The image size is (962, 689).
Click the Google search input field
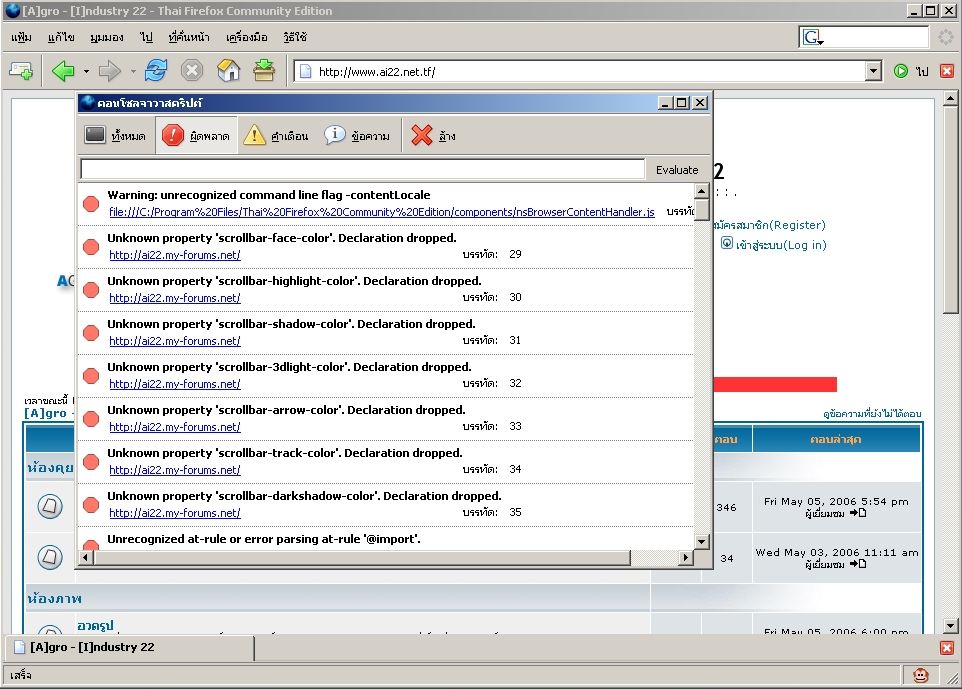click(x=876, y=37)
